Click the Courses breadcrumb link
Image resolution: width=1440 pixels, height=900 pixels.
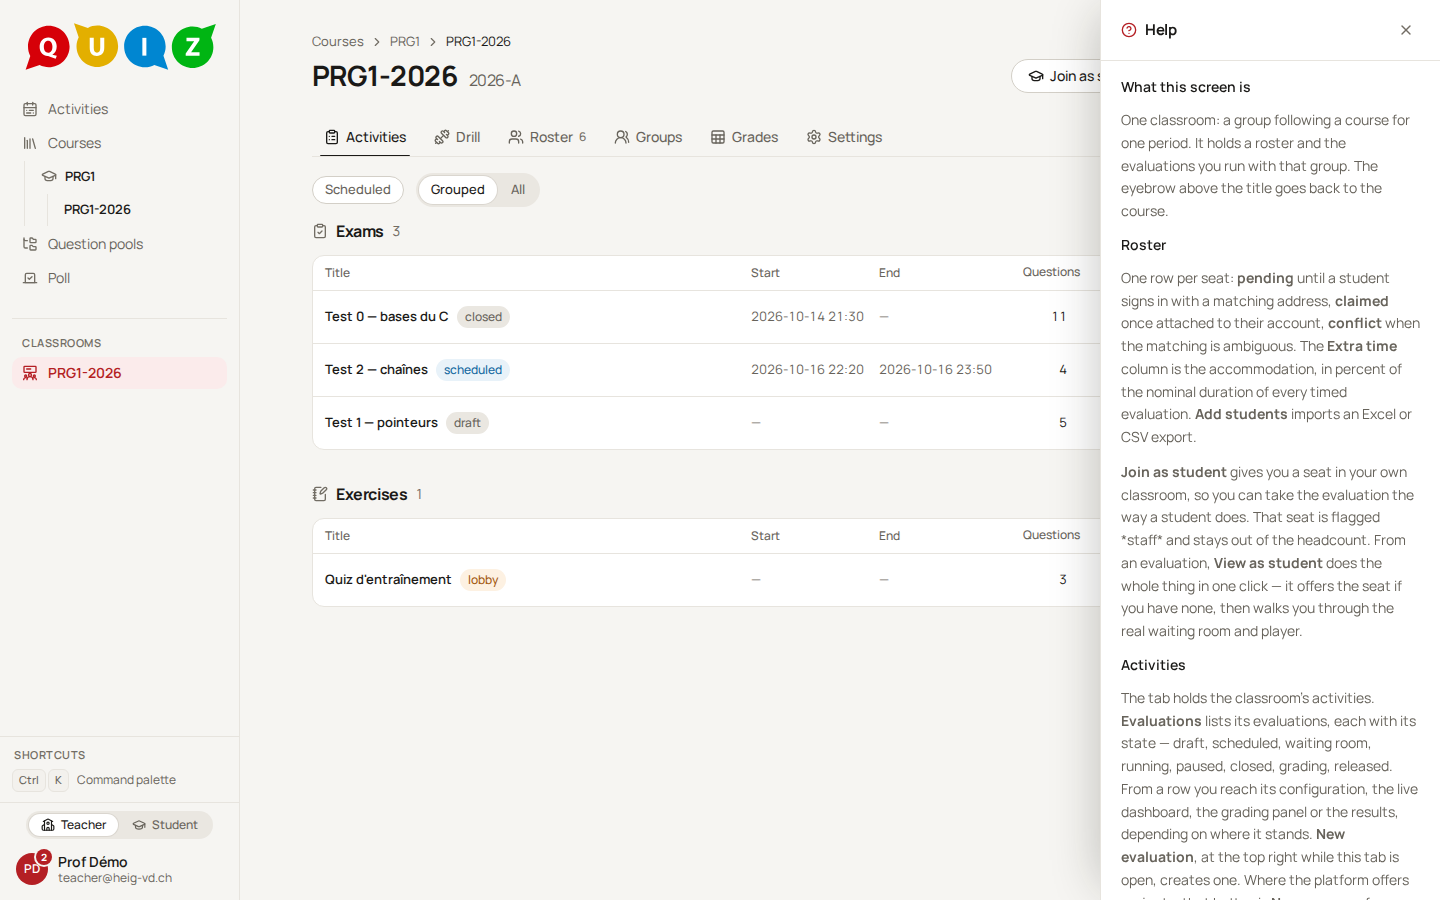coord(337,41)
